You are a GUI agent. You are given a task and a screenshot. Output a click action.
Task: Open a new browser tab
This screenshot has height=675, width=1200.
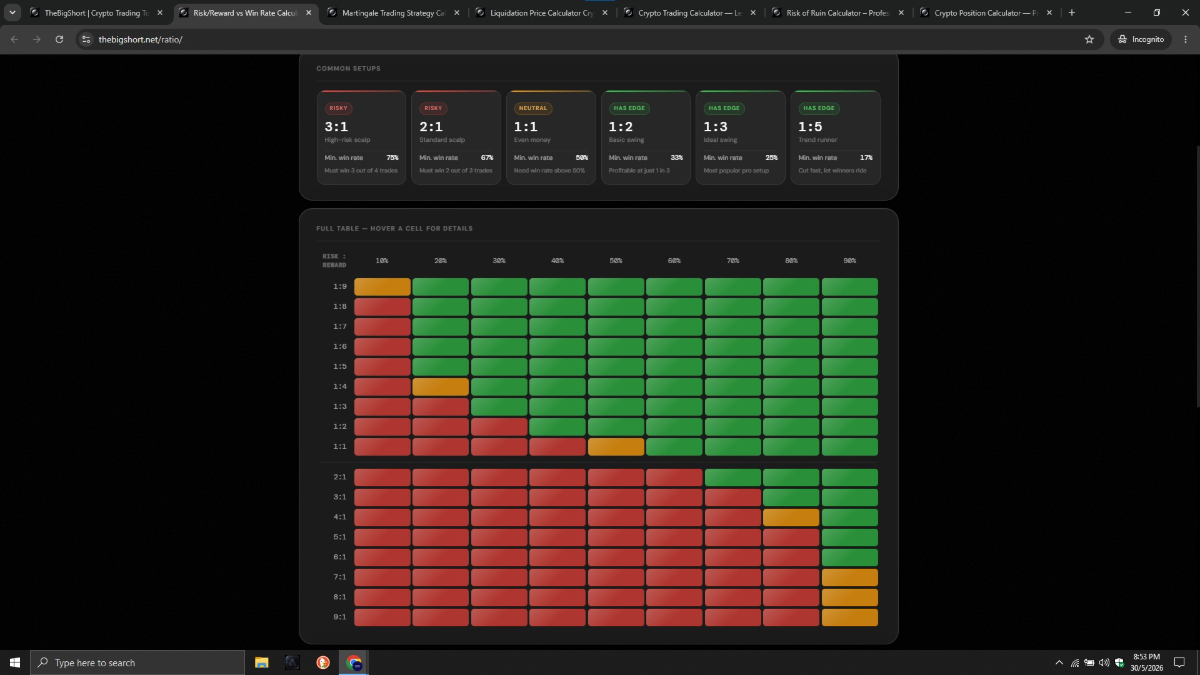tap(1072, 13)
